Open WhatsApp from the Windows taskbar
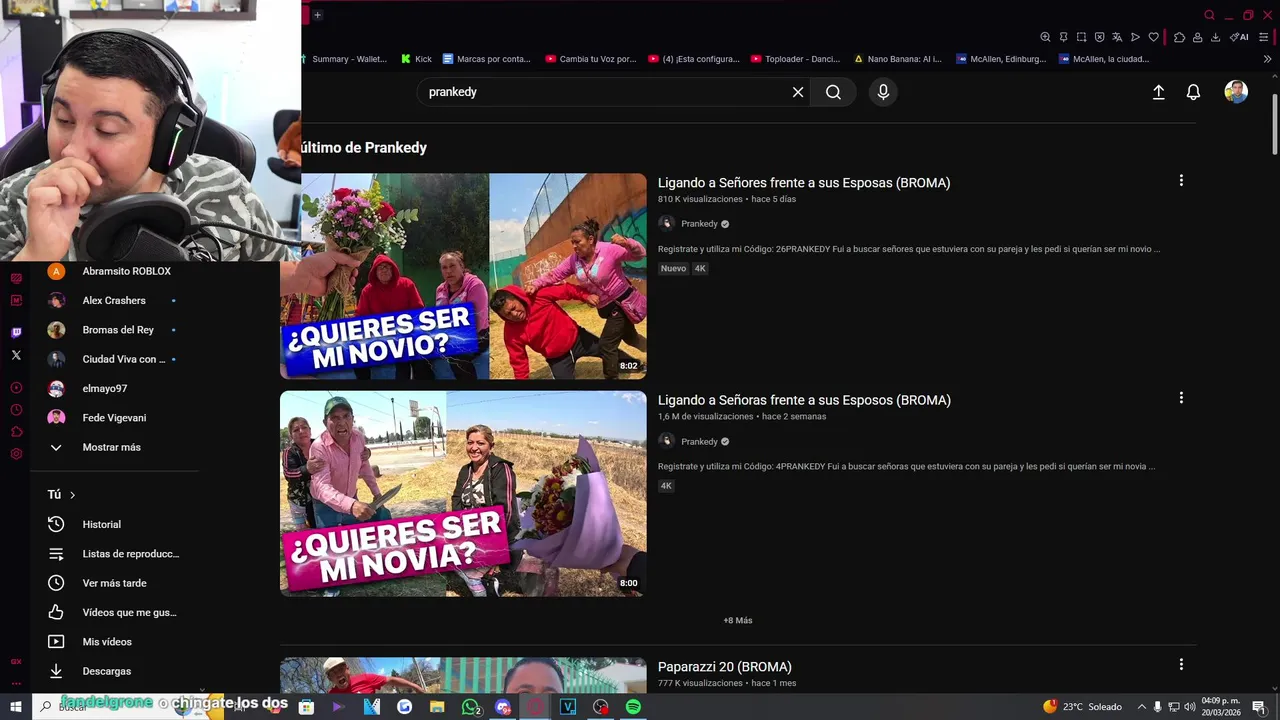Viewport: 1280px width, 720px height. point(470,707)
